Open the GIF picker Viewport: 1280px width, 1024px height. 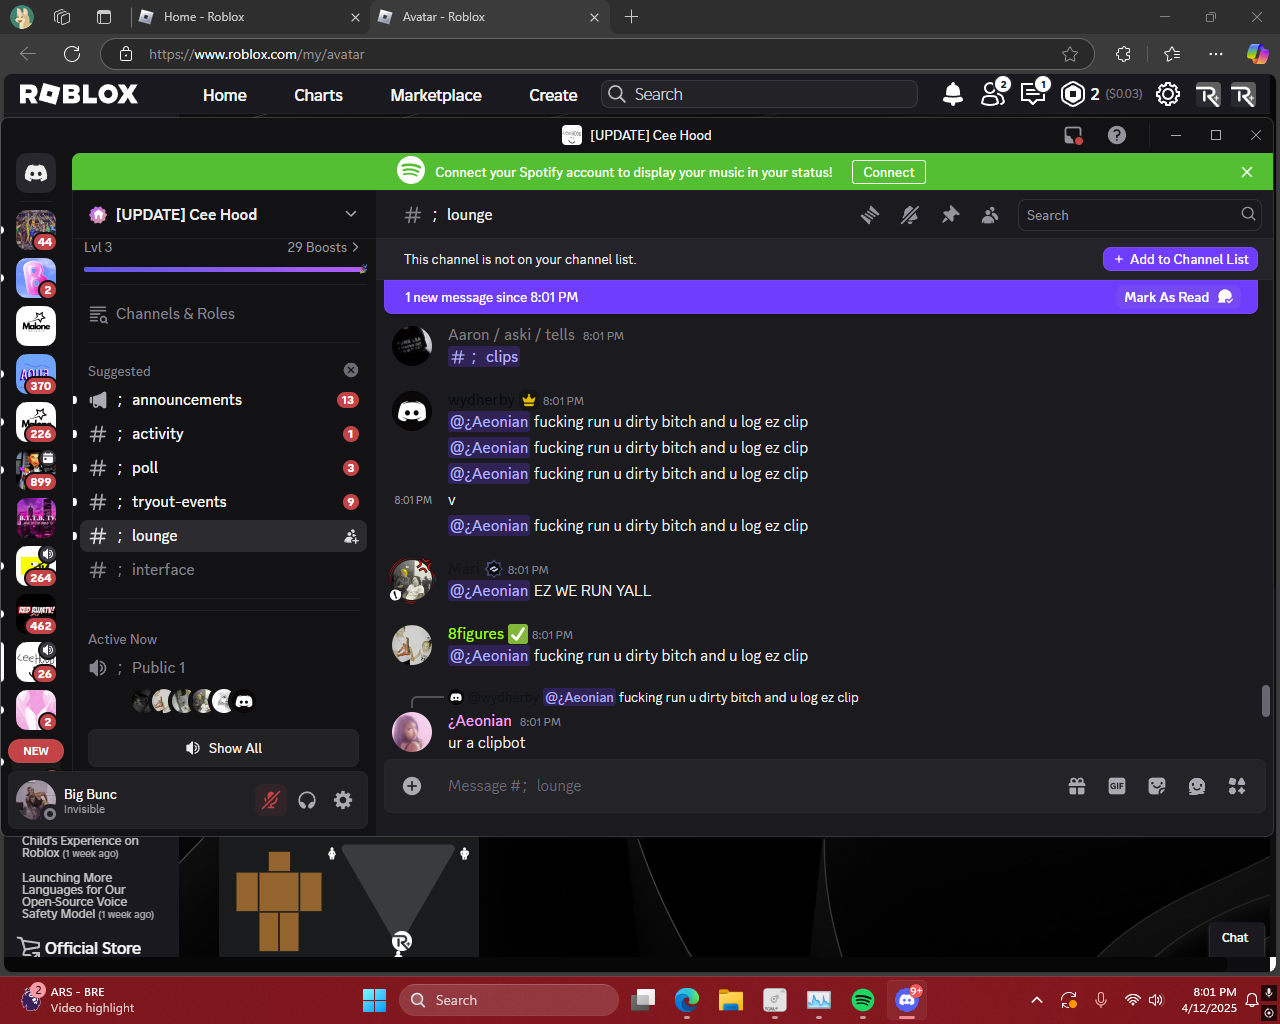tap(1117, 786)
